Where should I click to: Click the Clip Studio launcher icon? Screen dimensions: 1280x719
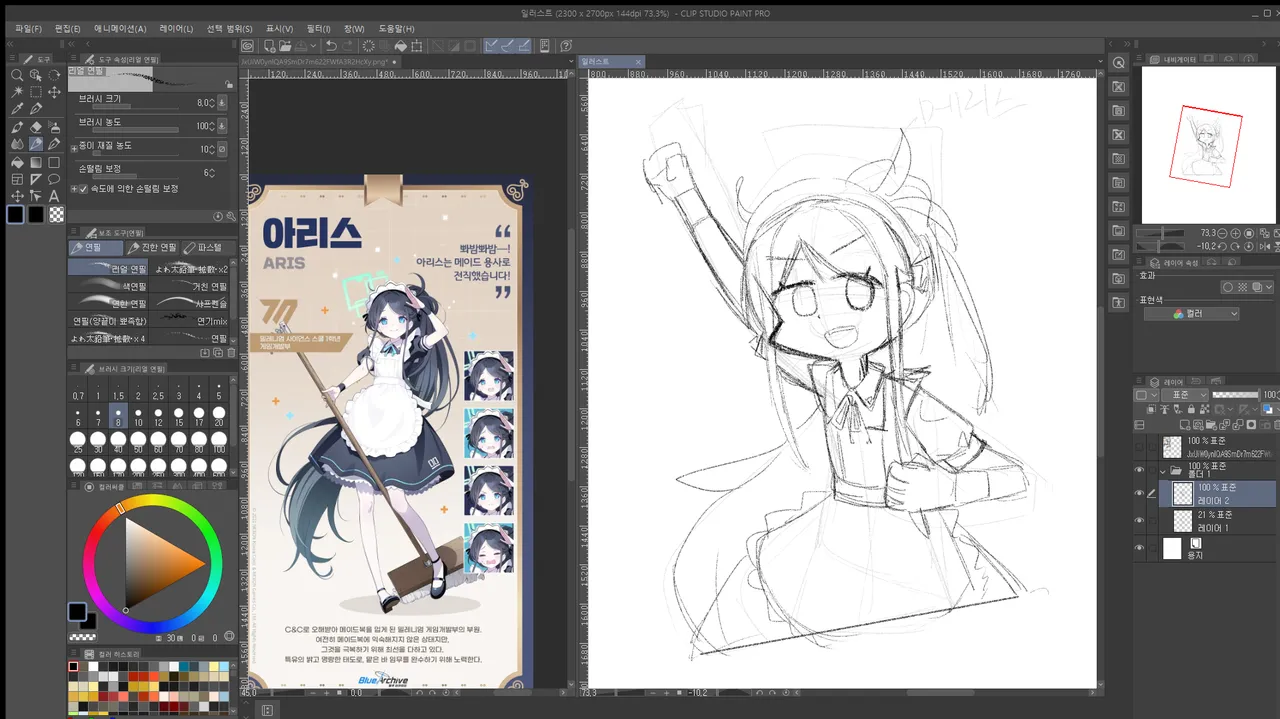pyautogui.click(x=247, y=46)
